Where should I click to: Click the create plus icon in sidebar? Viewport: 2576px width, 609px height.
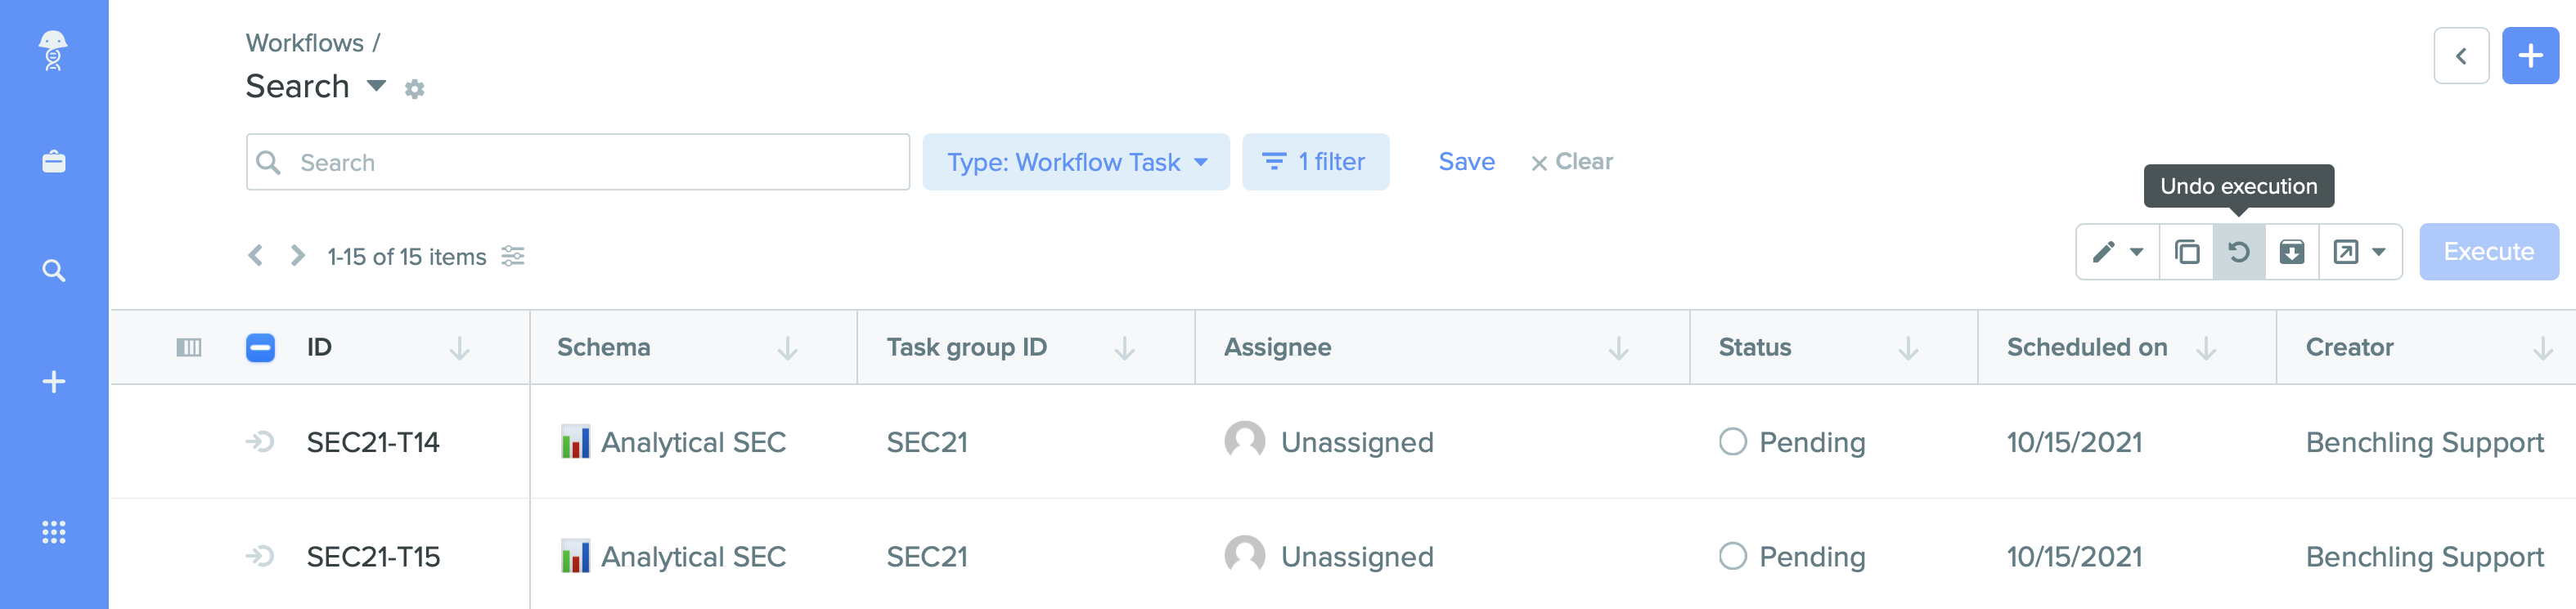(54, 381)
